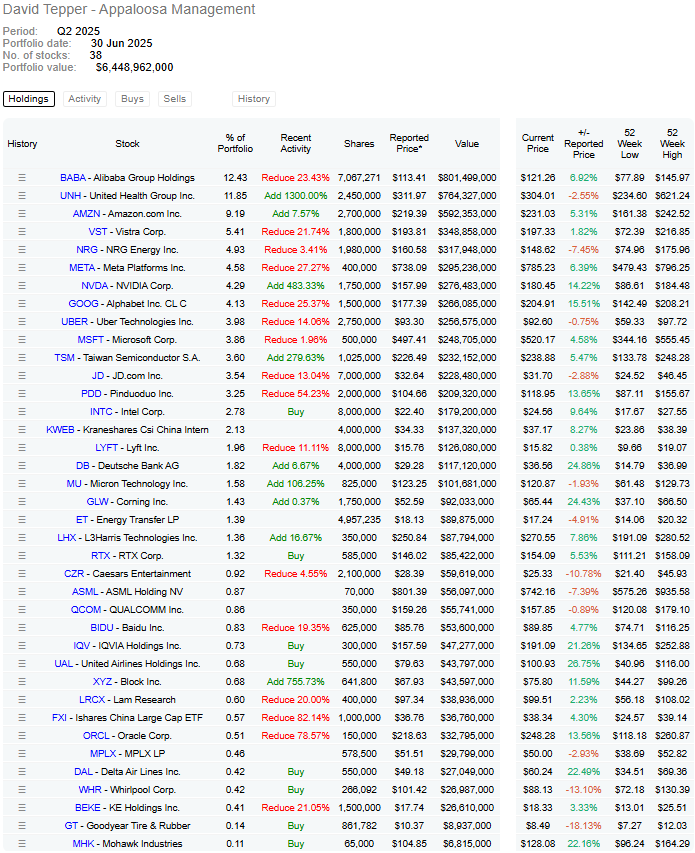This screenshot has width=695, height=853.
Task: Sort by Recent Activity column header
Action: pos(296,144)
